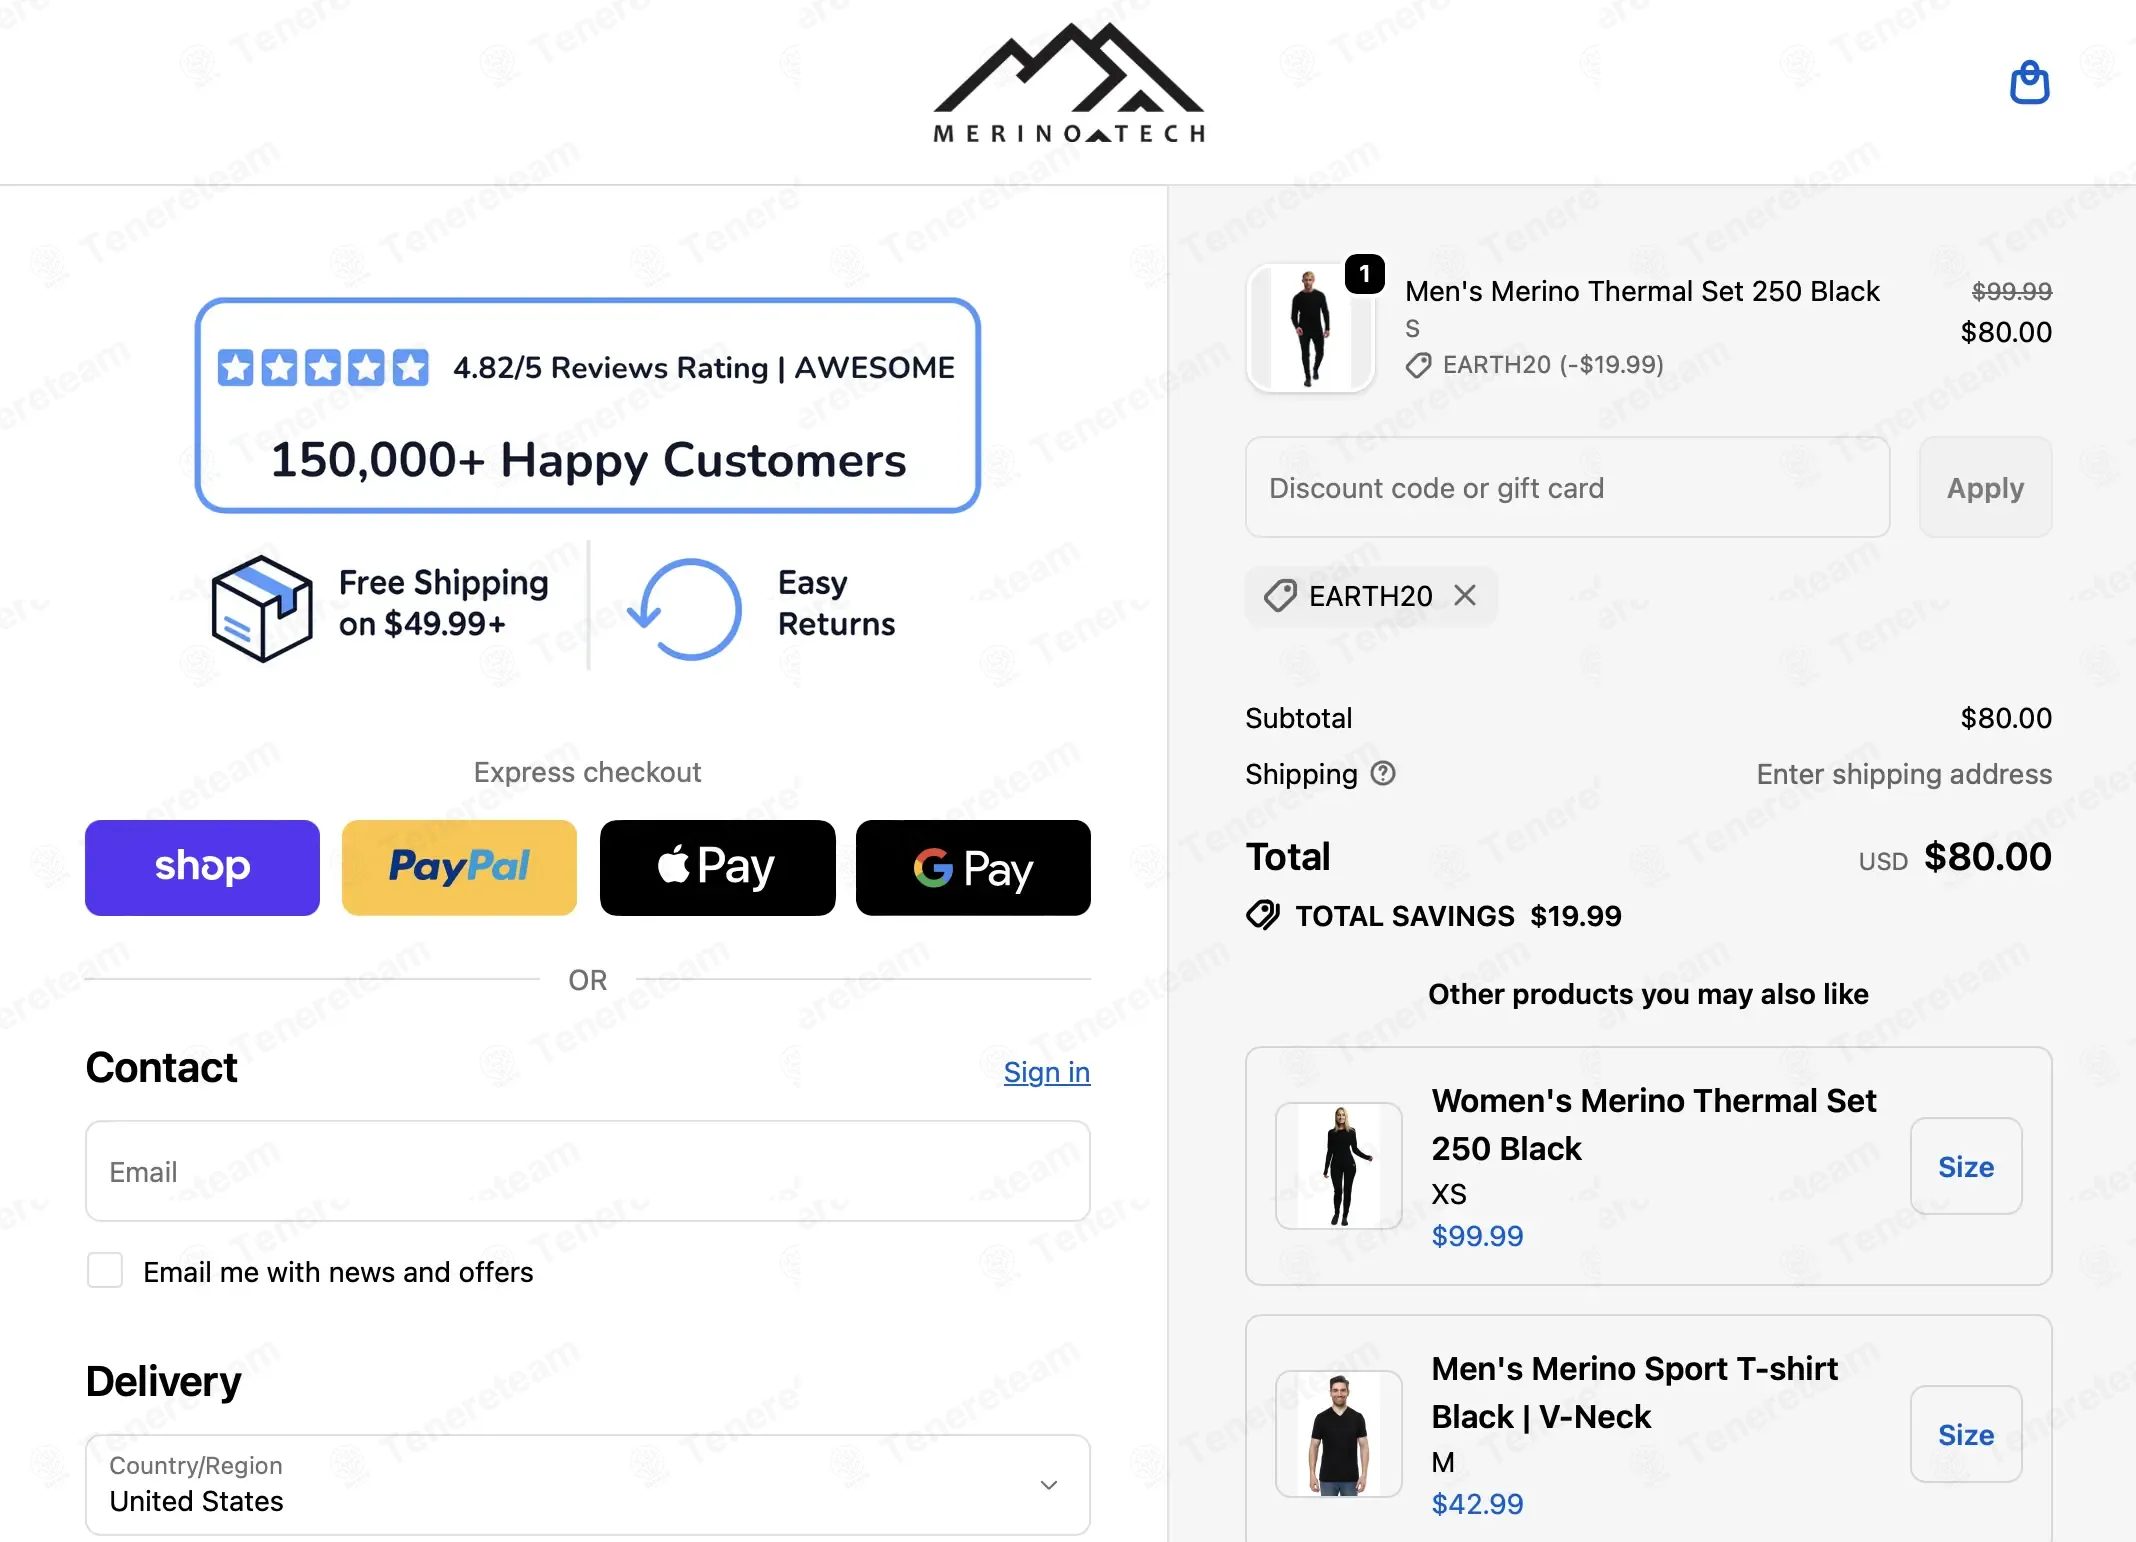Click the shipping help question mark icon

(x=1383, y=773)
